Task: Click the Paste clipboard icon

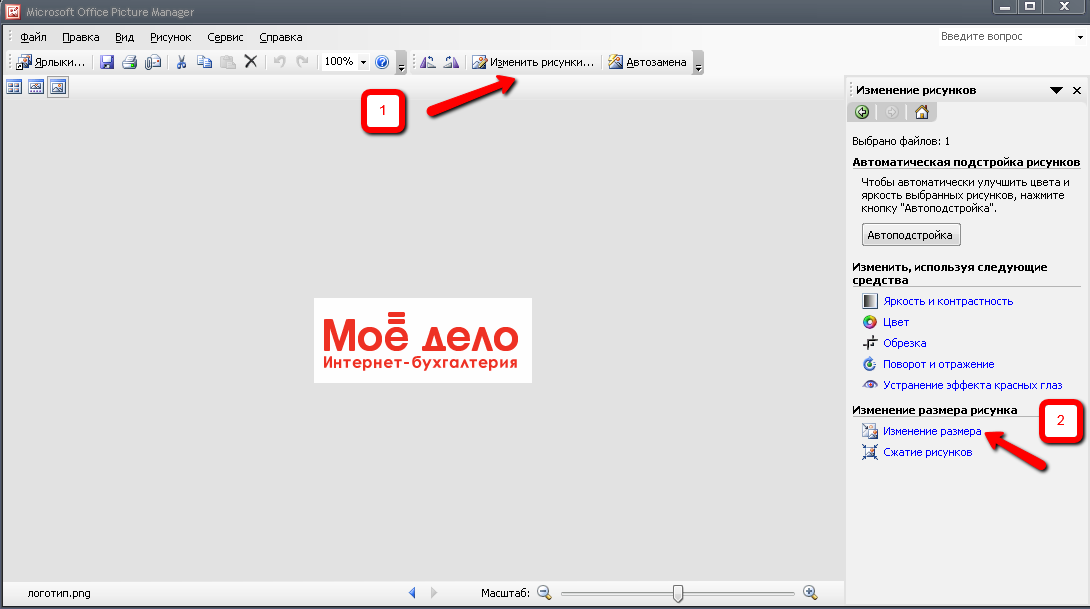Action: tap(227, 62)
